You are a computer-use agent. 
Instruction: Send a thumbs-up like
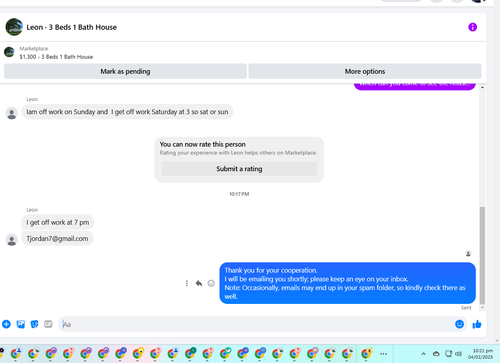click(477, 324)
